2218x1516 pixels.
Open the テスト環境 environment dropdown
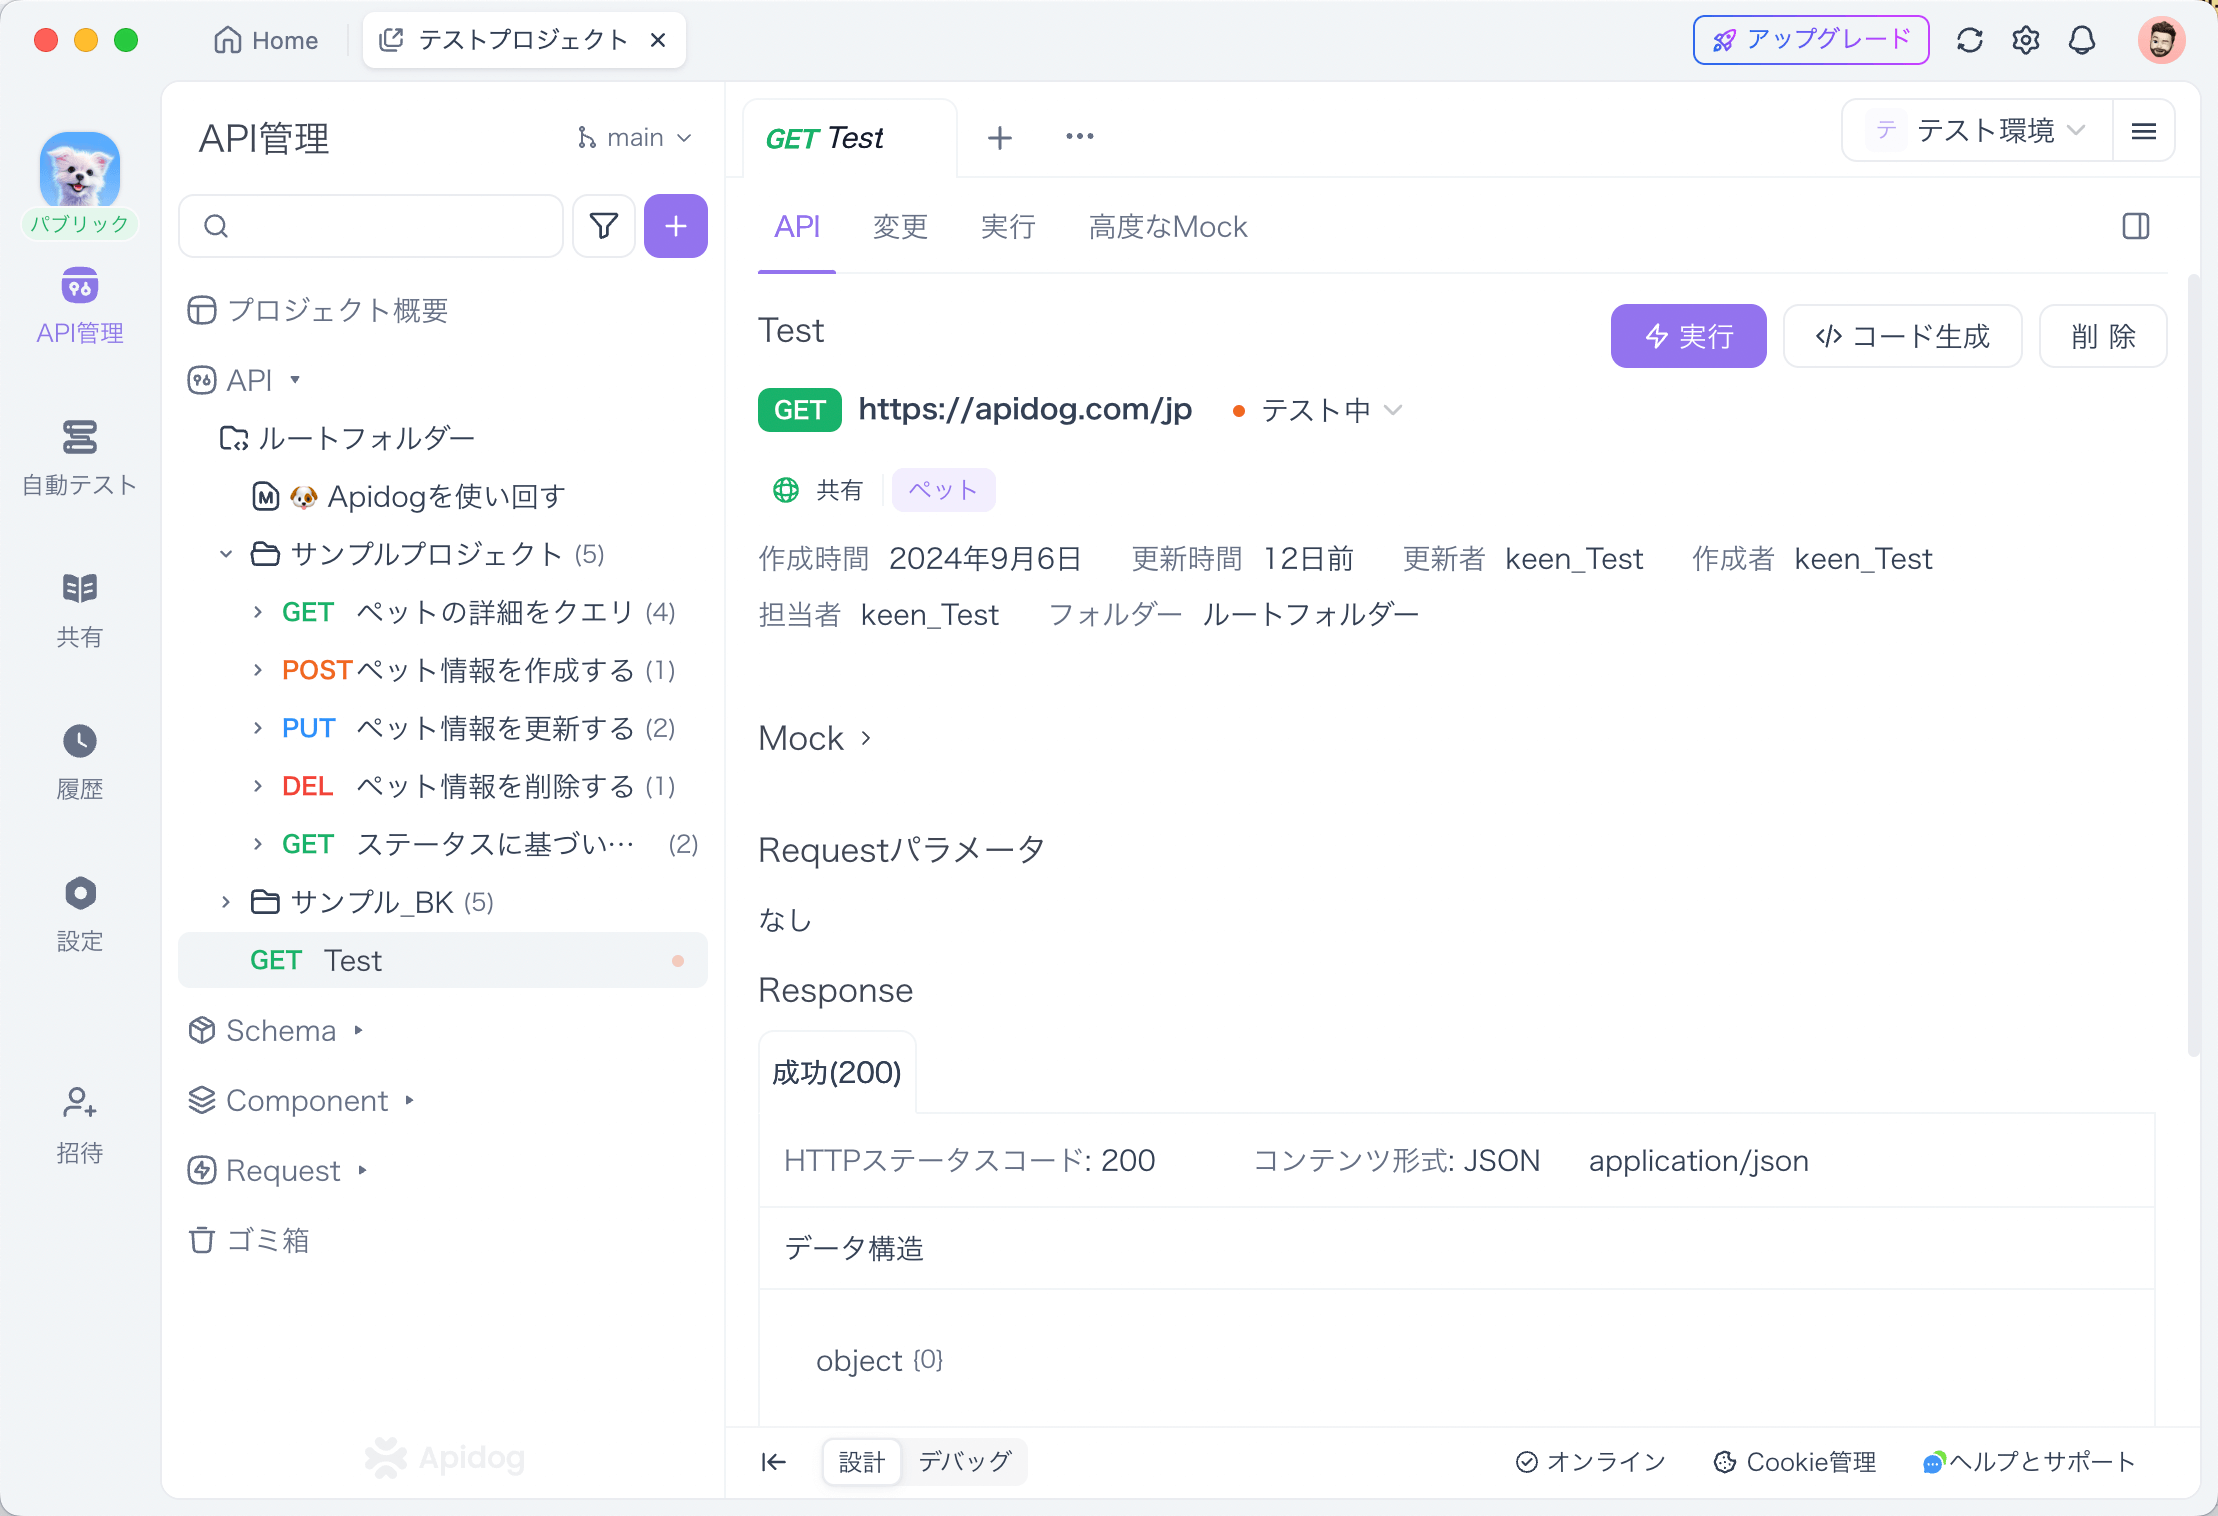tap(1977, 131)
